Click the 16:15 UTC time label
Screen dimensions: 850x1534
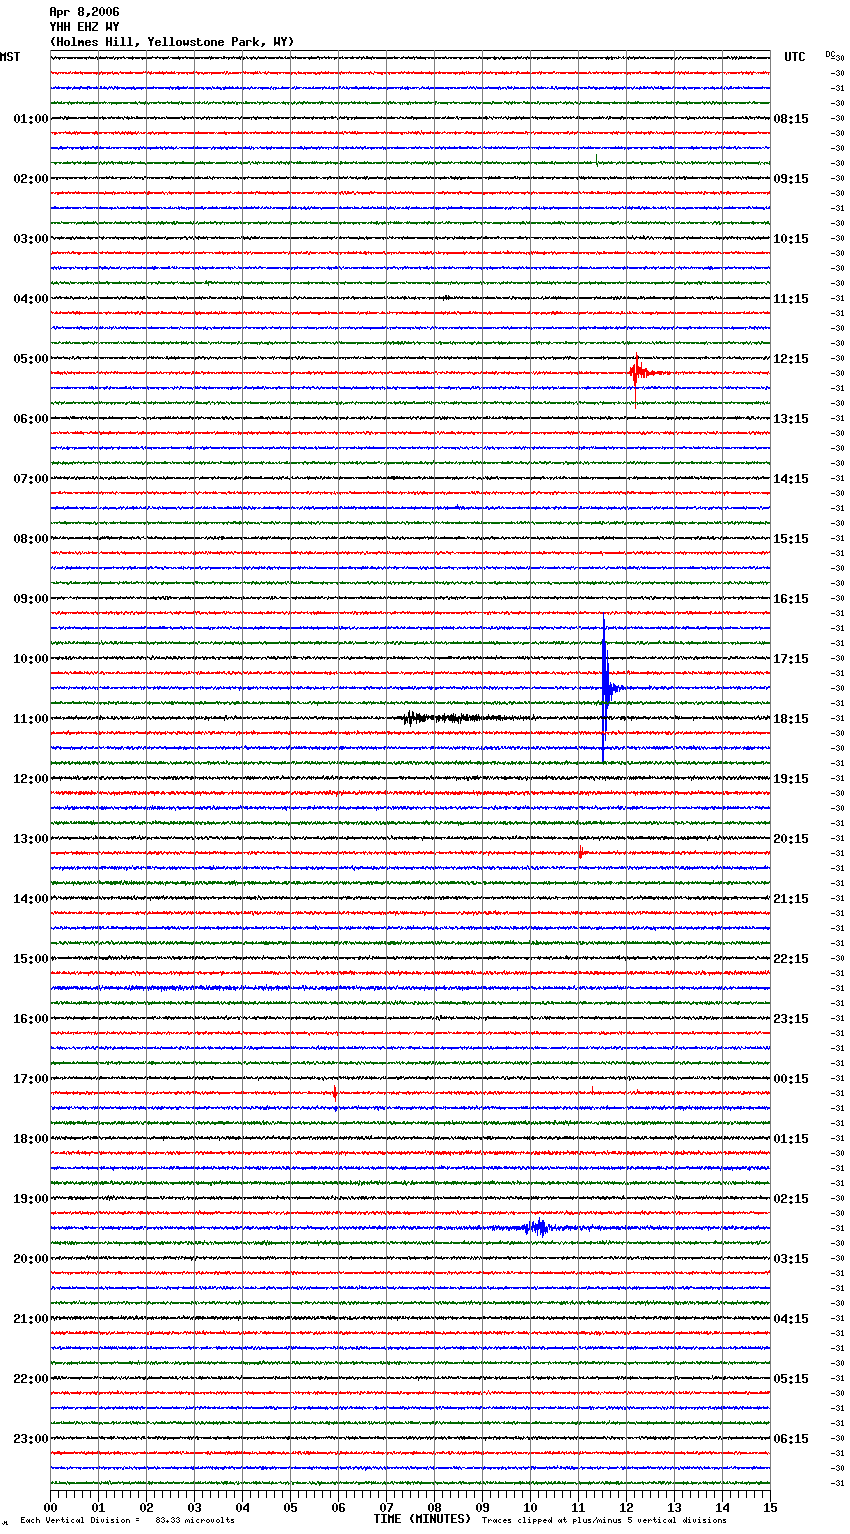coord(791,599)
